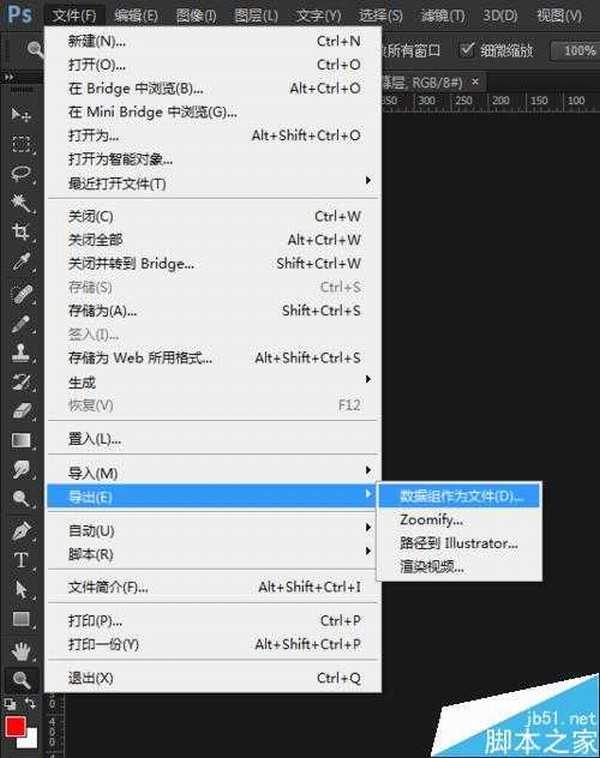Open the 视图(V) menu

tap(559, 16)
